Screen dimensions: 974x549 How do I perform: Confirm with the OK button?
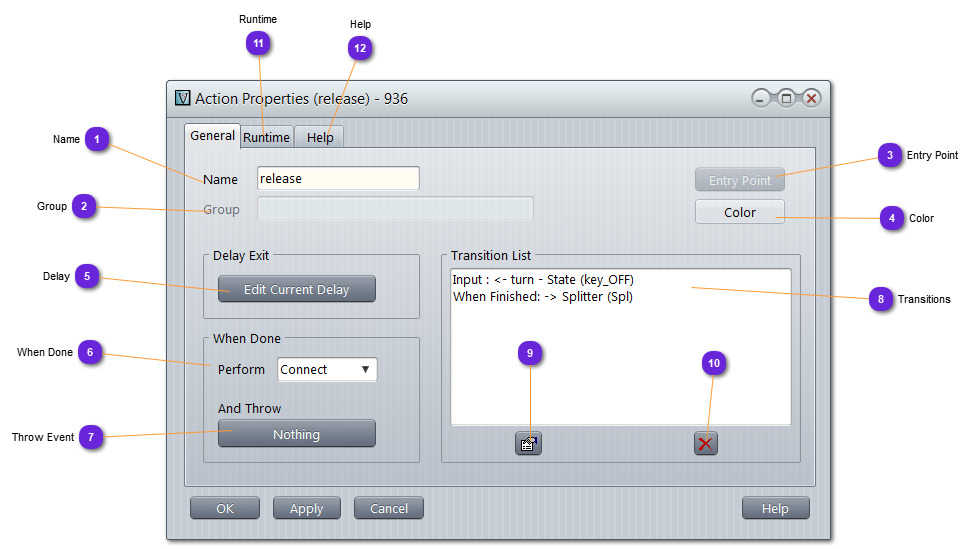click(x=225, y=508)
